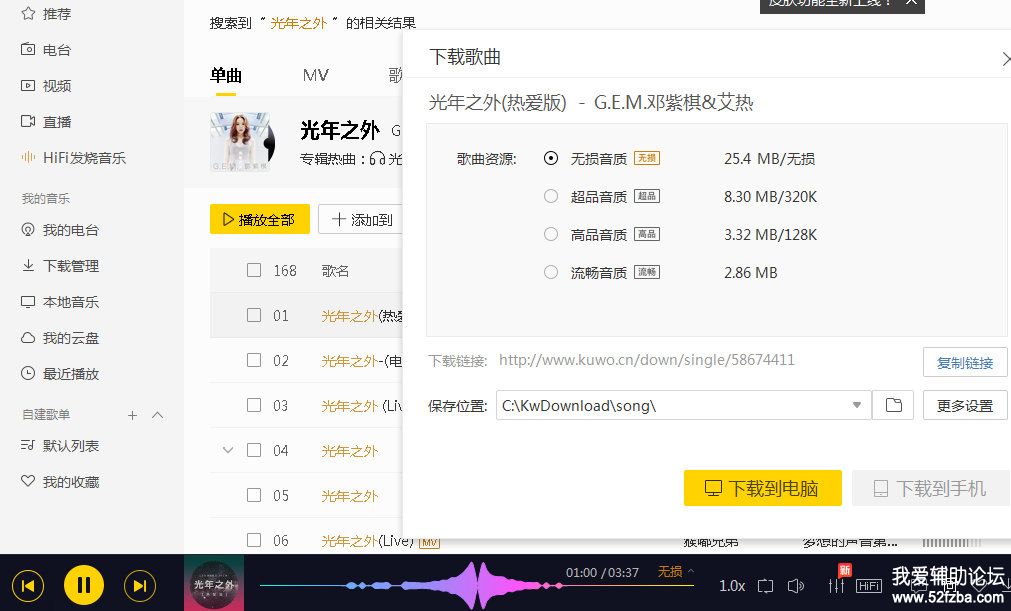Viewport: 1011px width, 611px height.
Task: Check the box for song 02
Action: tap(254, 360)
